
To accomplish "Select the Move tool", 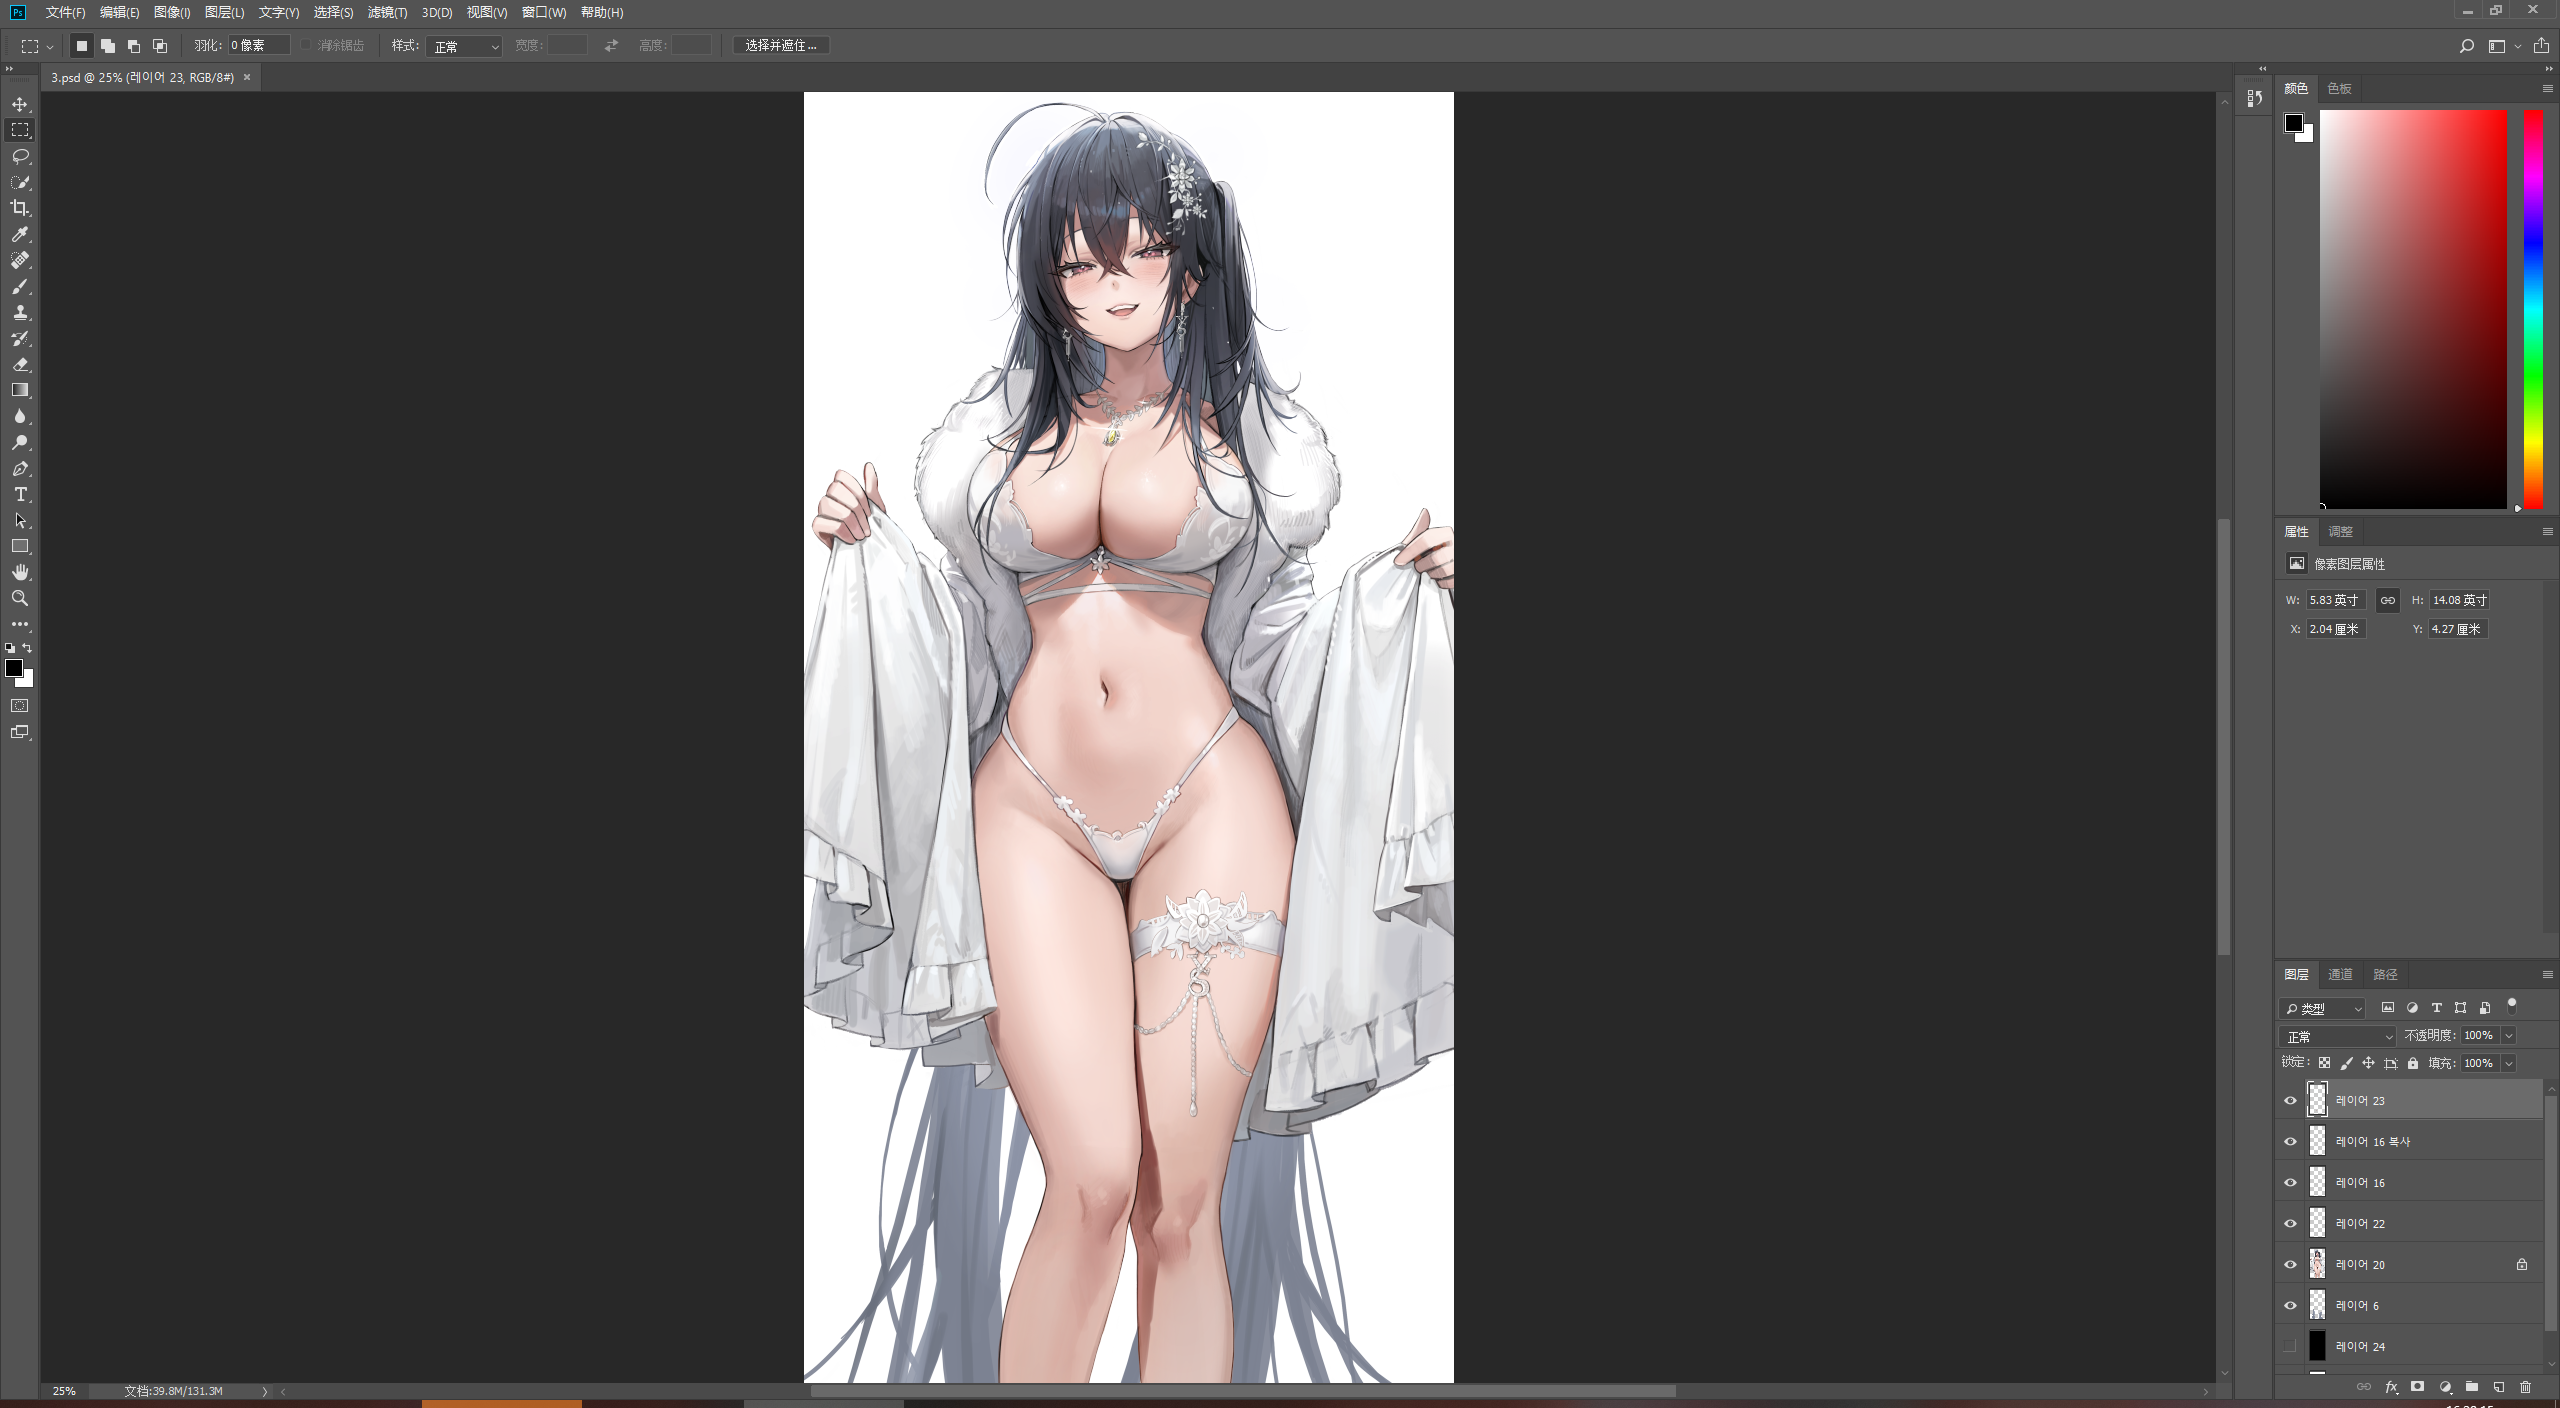I will click(x=20, y=105).
